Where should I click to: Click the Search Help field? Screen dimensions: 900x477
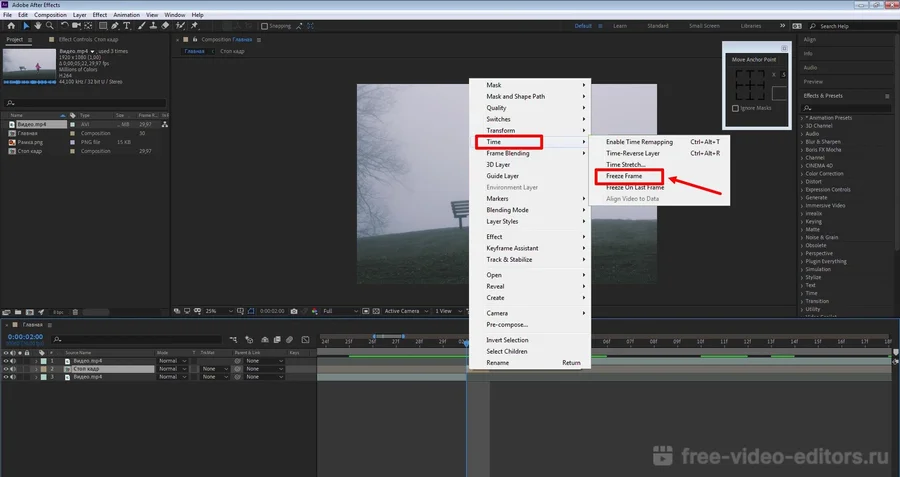tap(852, 26)
